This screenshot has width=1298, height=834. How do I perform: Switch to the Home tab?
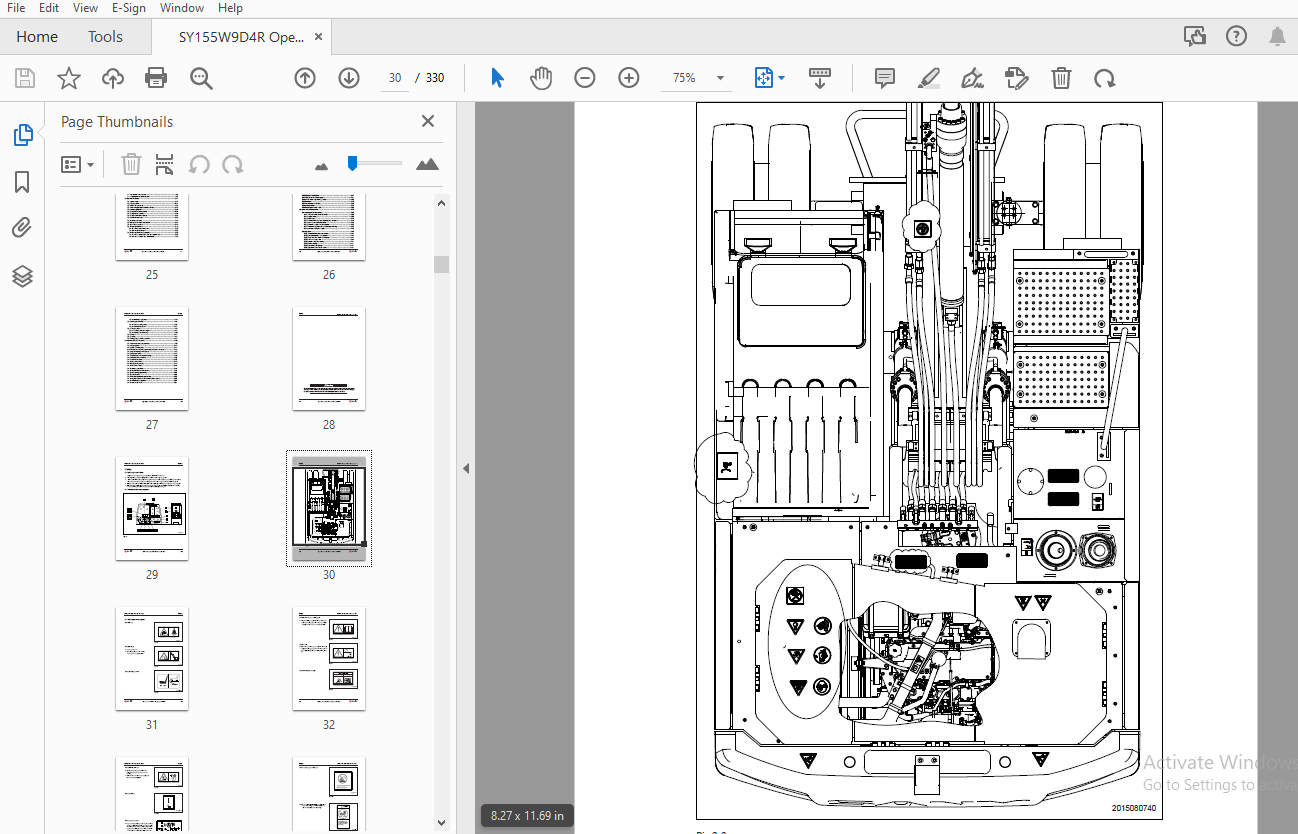pos(37,37)
